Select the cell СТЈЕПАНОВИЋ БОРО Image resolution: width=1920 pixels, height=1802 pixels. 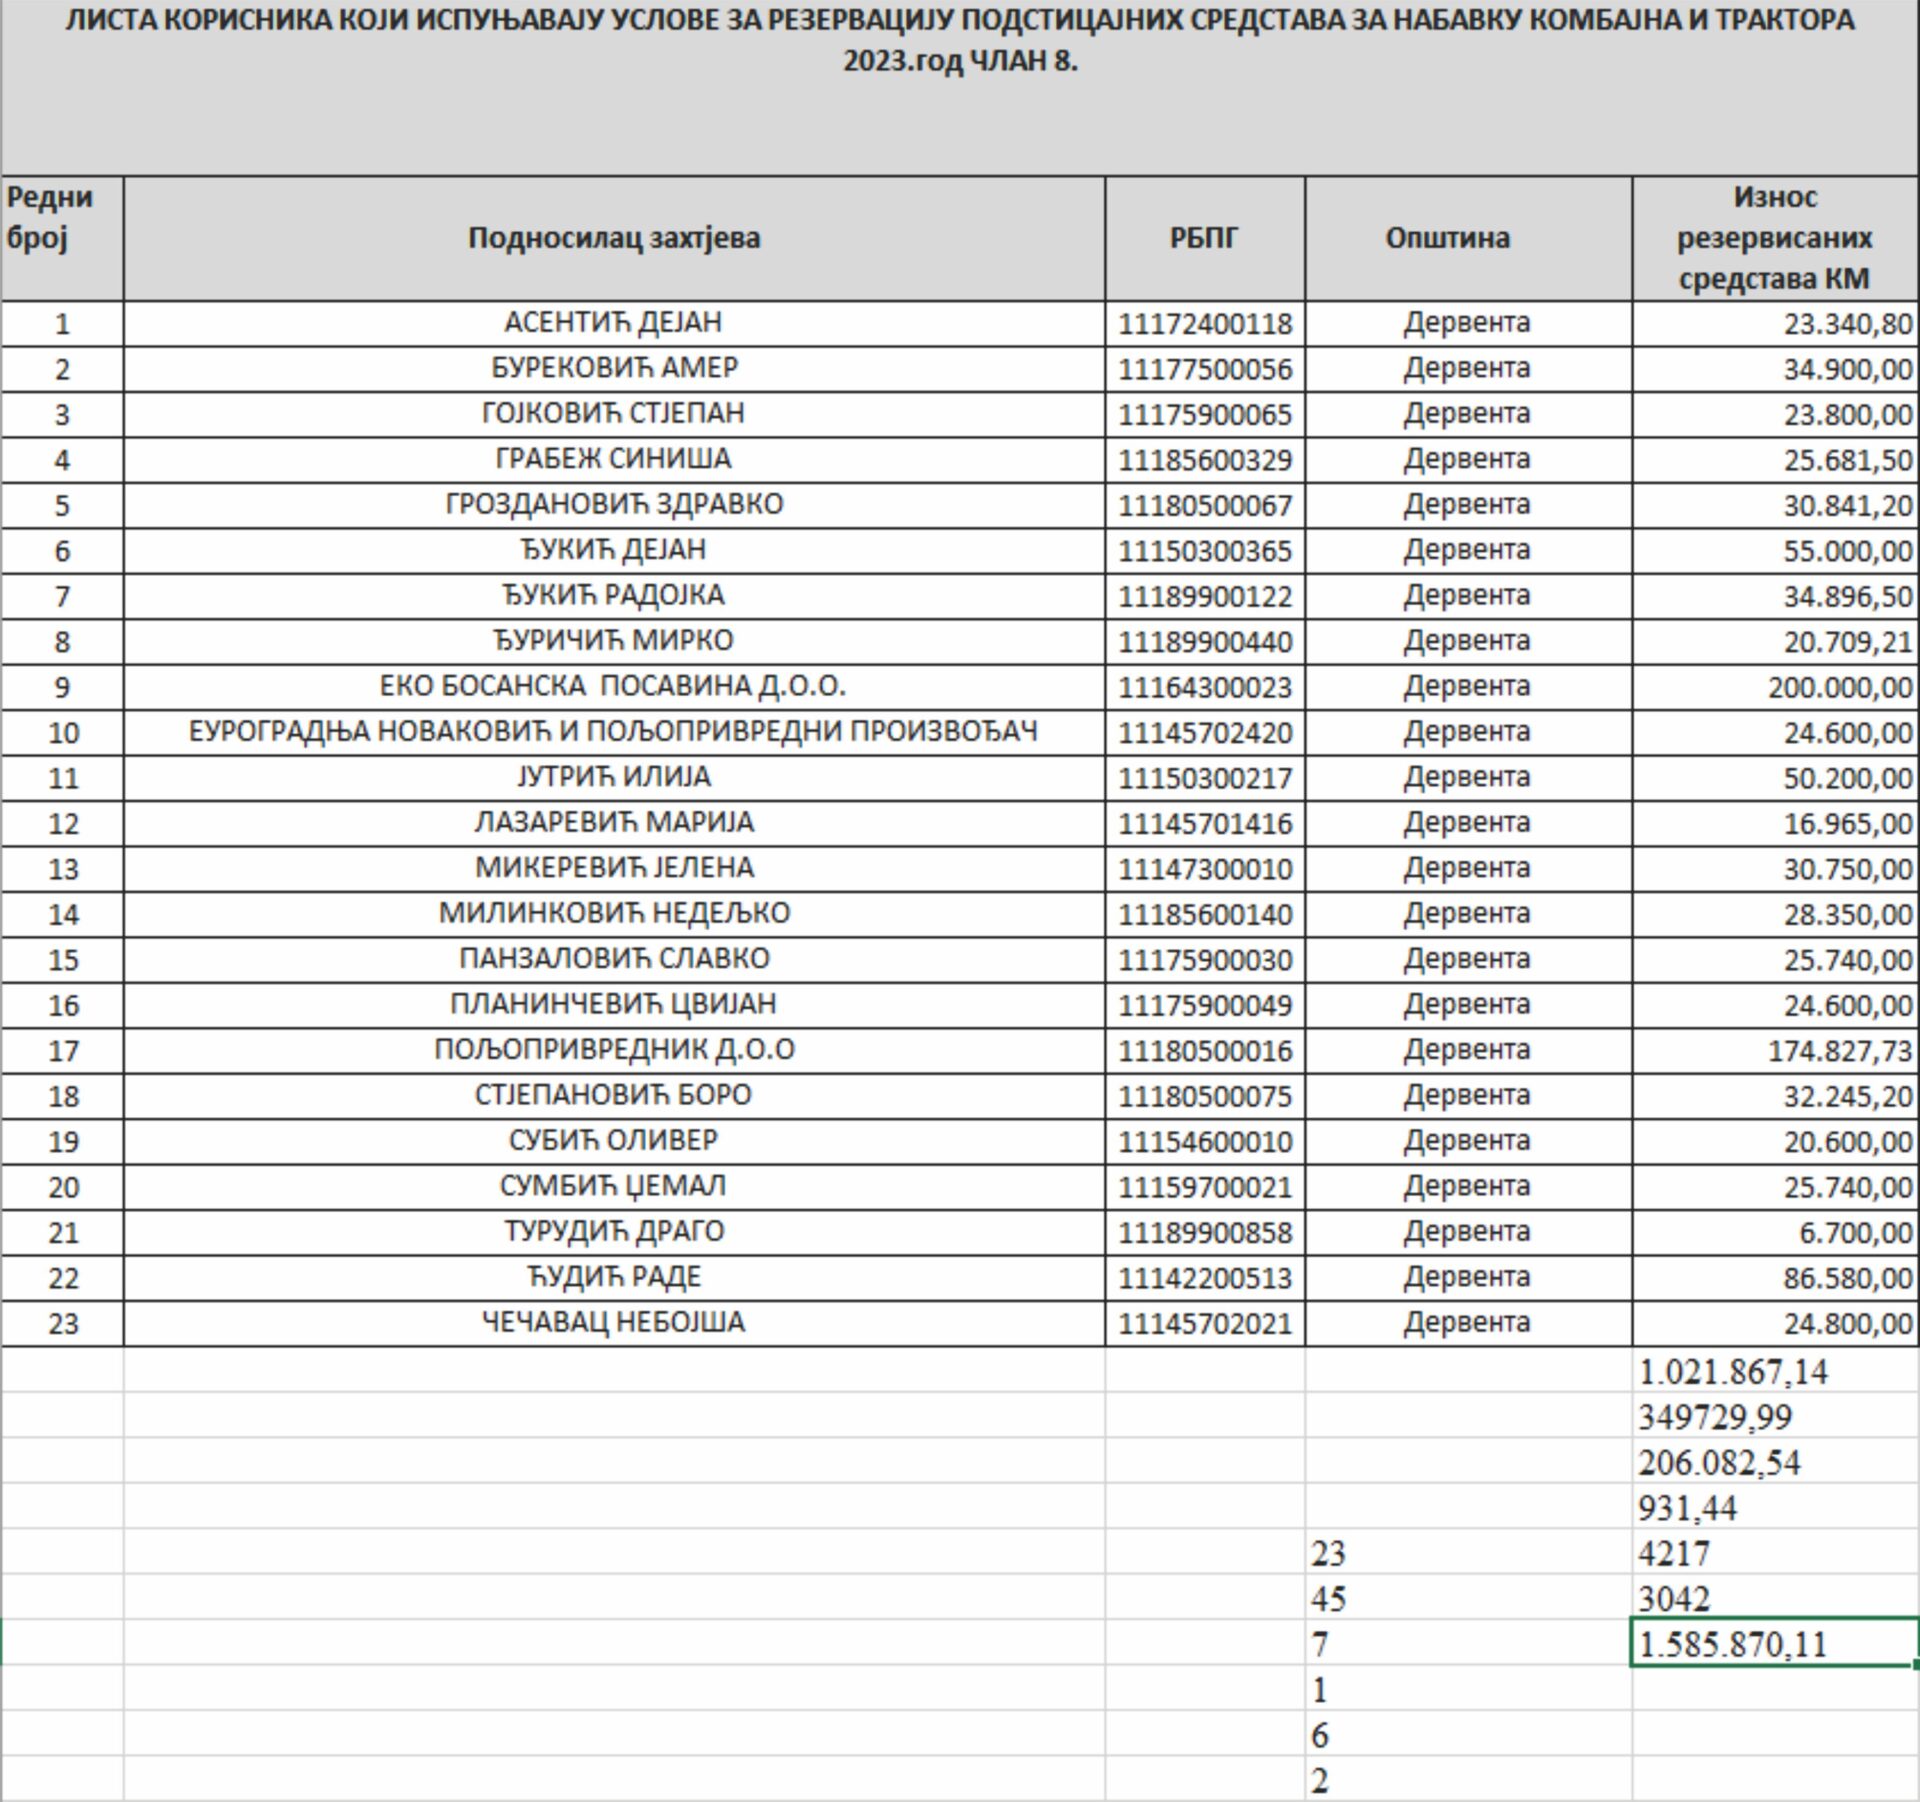[x=614, y=1096]
